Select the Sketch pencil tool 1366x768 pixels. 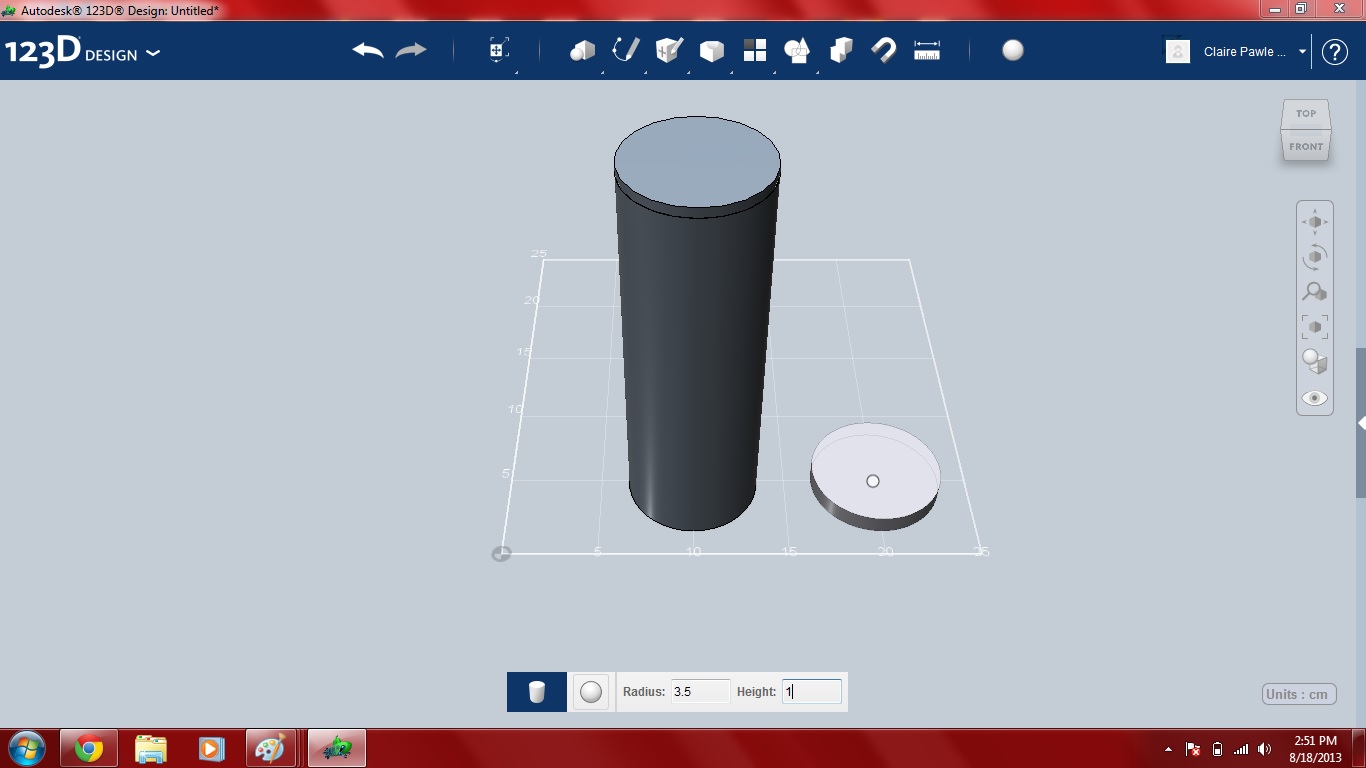pos(626,50)
